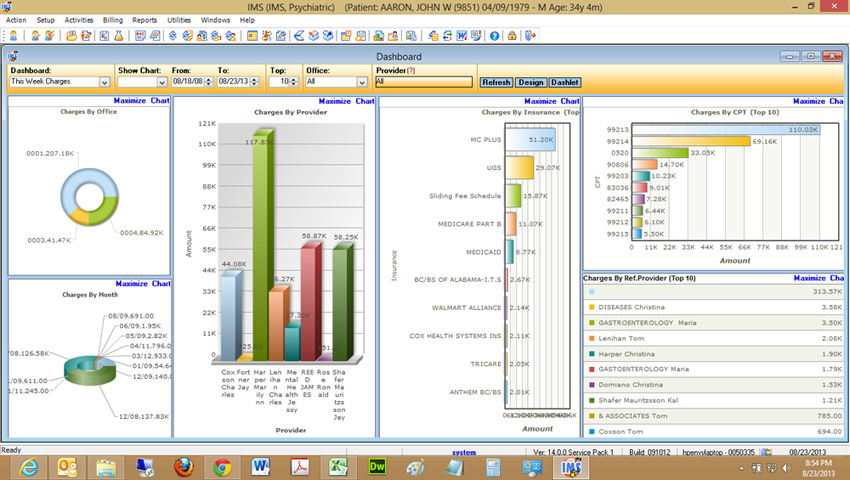Screen dimensions: 850x480
Task: Click the padlock icon in toolbar
Action: [511, 36]
